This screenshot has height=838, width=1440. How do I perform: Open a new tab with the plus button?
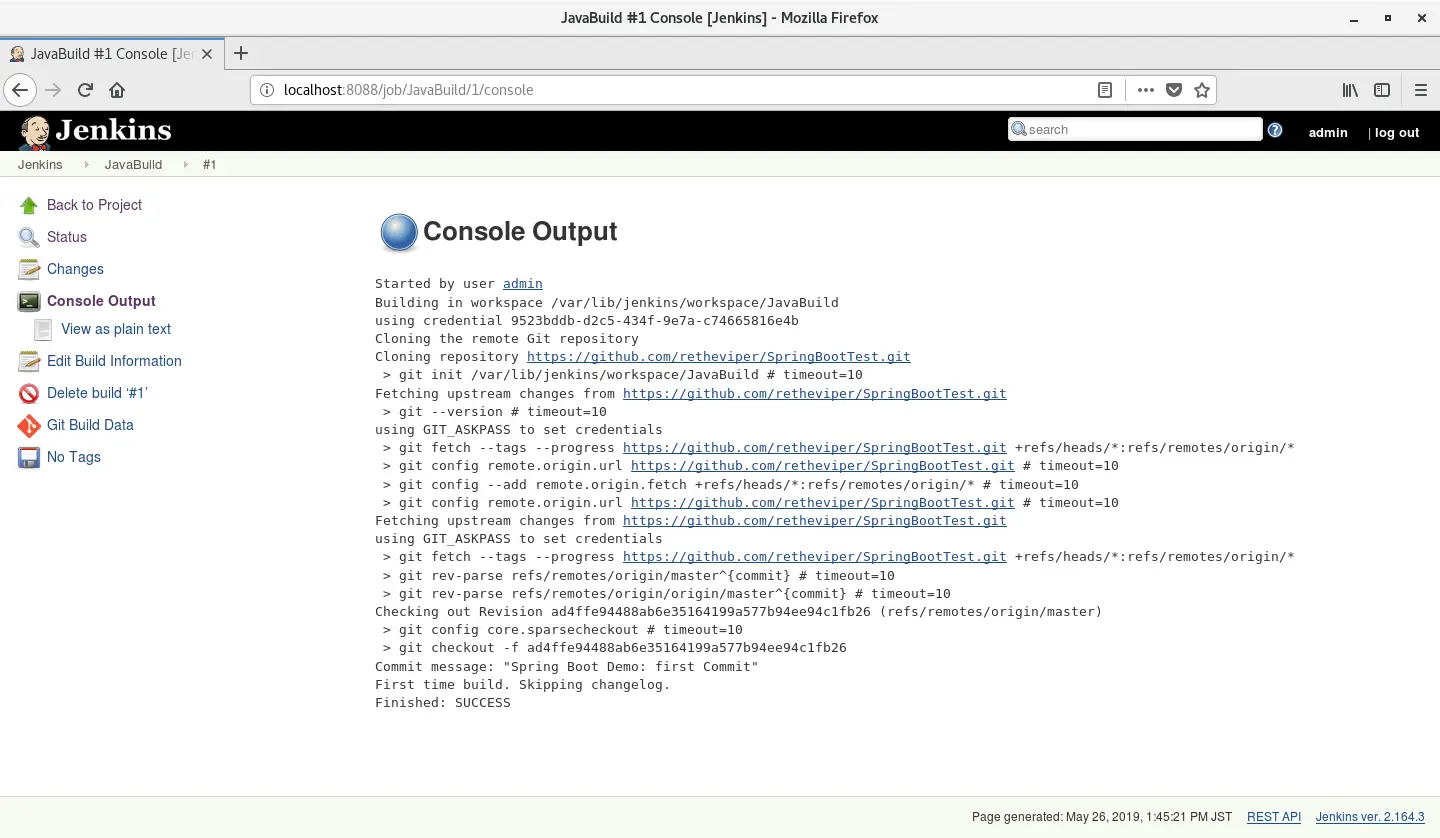click(240, 53)
